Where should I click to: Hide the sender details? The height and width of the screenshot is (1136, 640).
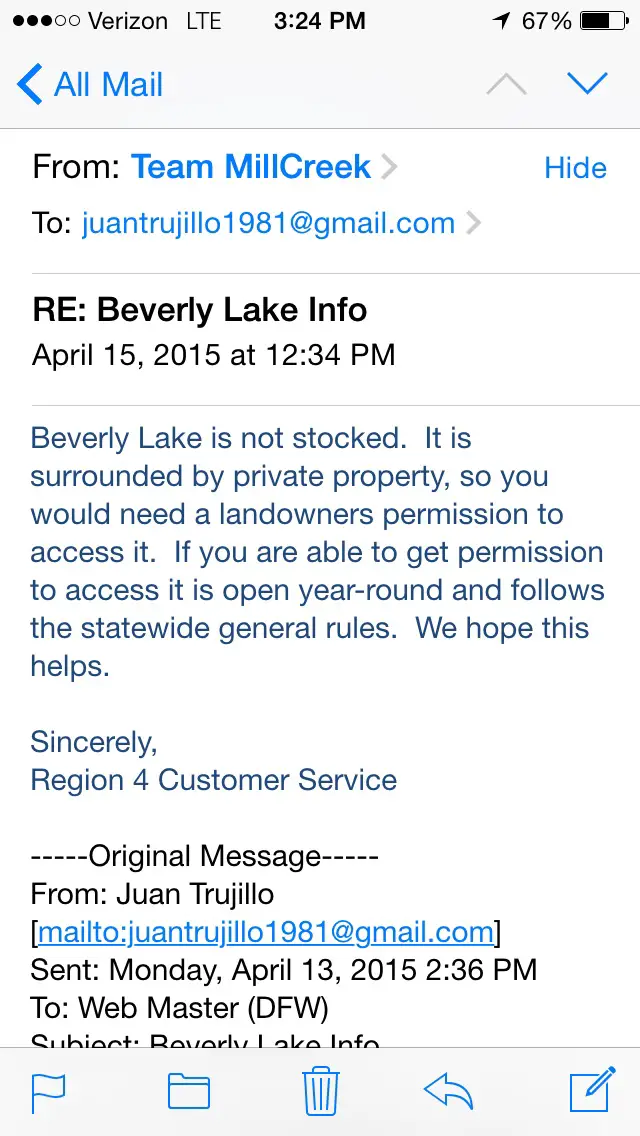[x=575, y=168]
